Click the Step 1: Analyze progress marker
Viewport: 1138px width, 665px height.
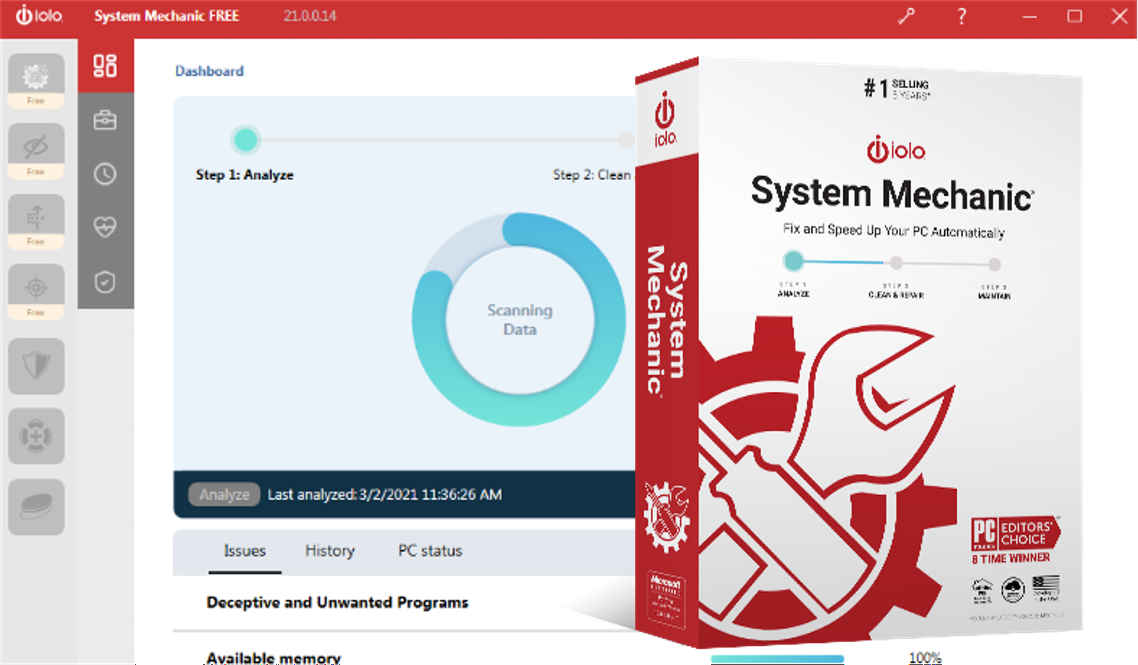click(x=245, y=140)
